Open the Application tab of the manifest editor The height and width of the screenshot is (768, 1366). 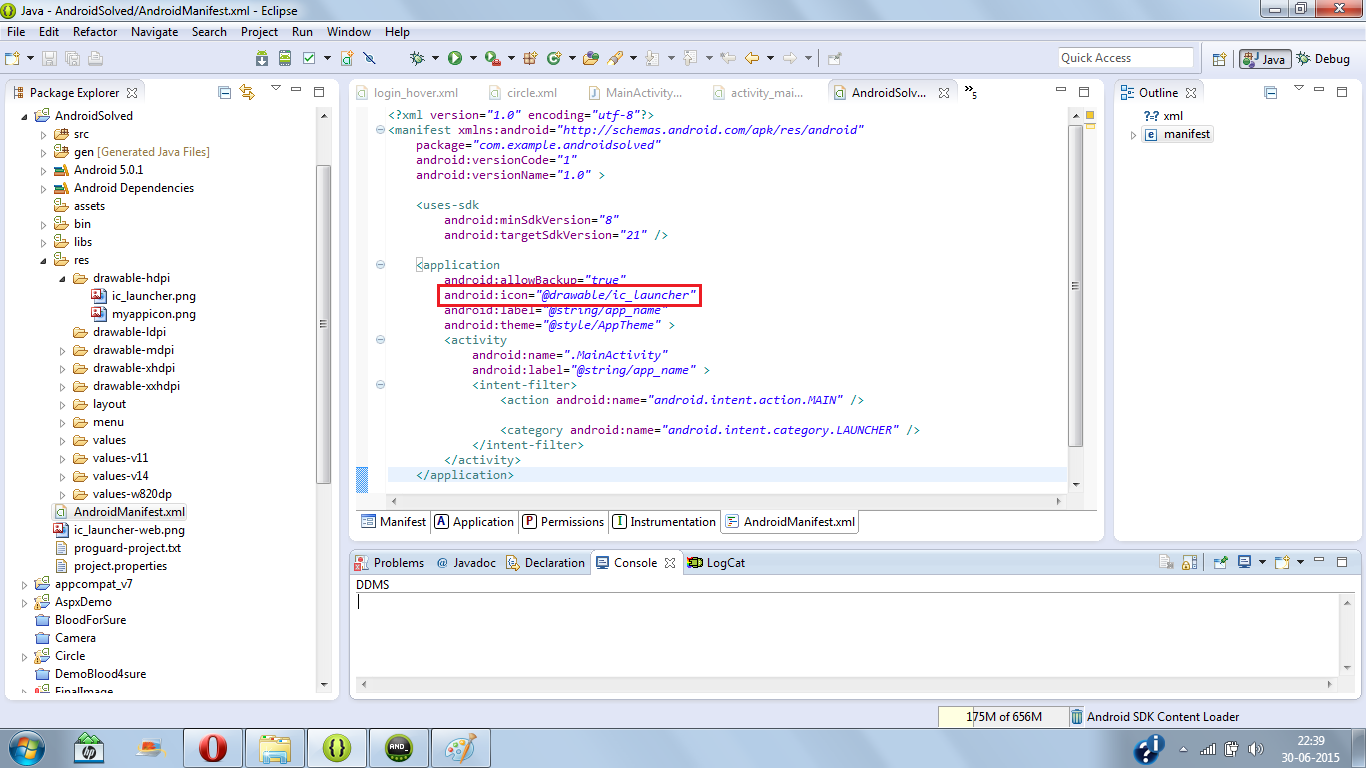473,521
